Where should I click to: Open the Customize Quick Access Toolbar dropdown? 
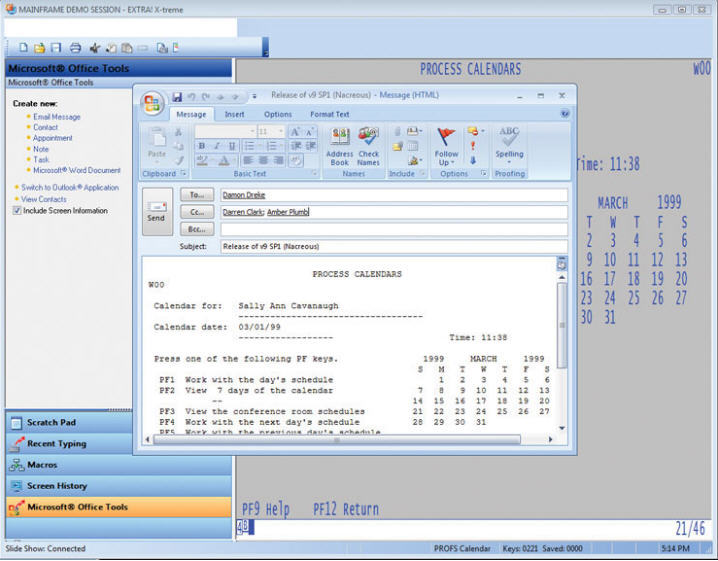click(254, 97)
